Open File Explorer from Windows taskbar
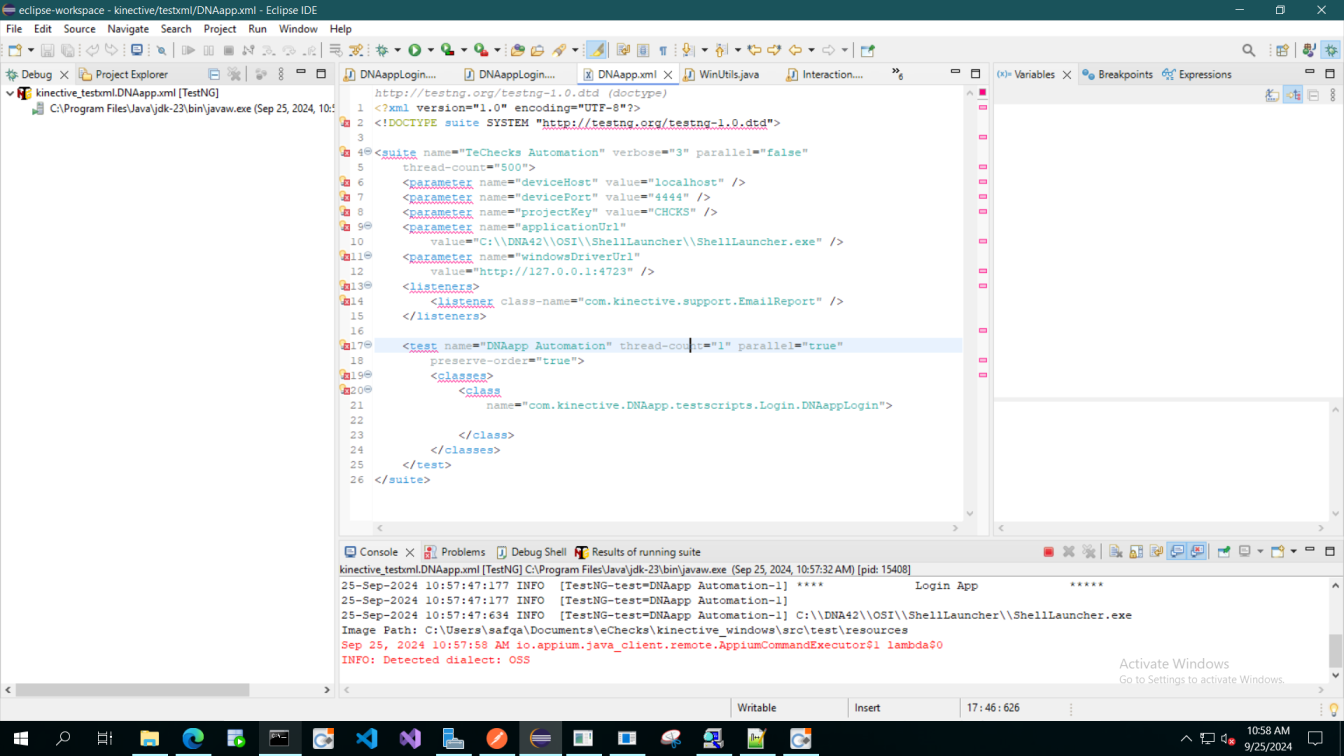Screen dimensions: 1344x756 coord(149,739)
